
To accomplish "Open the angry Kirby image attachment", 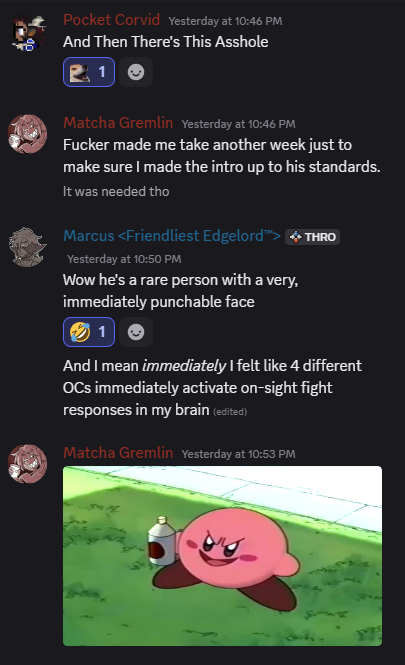I will [x=223, y=556].
